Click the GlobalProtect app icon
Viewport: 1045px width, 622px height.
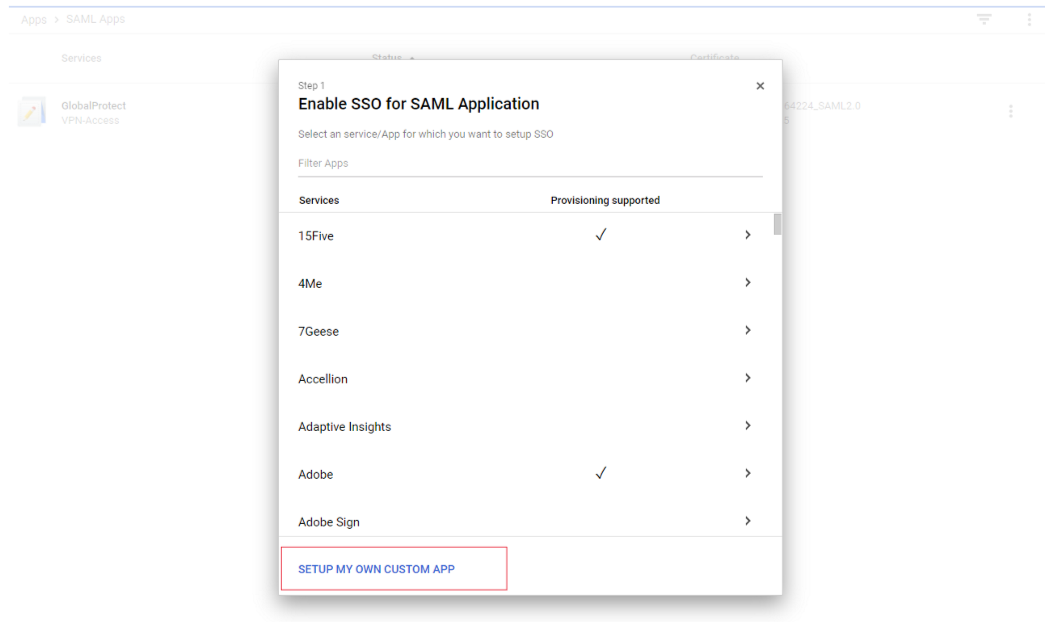point(32,112)
